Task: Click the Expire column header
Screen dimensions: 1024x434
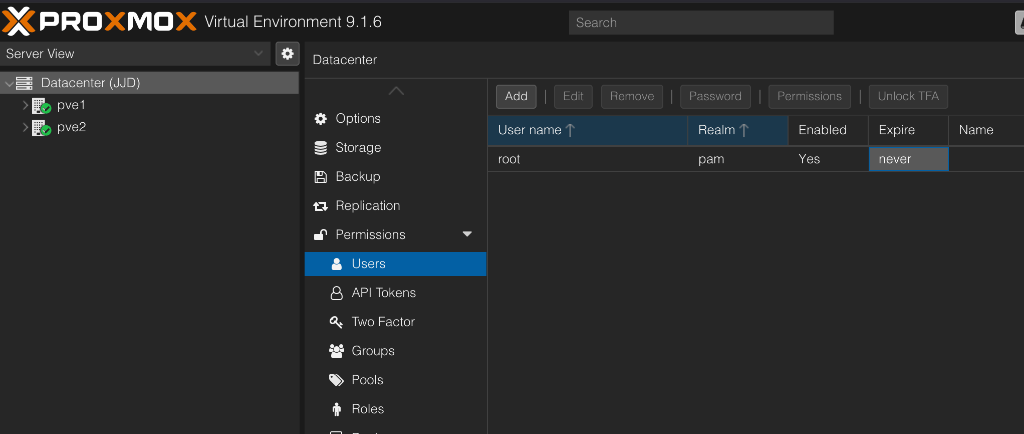Action: [908, 130]
